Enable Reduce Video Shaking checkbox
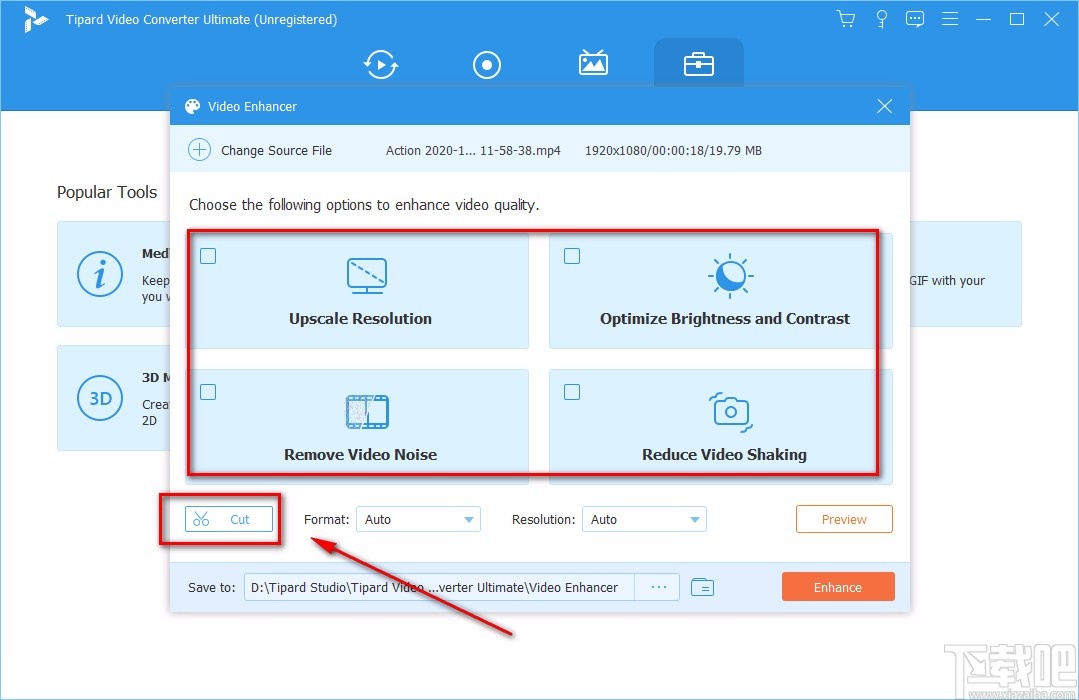This screenshot has height=700, width=1079. point(572,392)
